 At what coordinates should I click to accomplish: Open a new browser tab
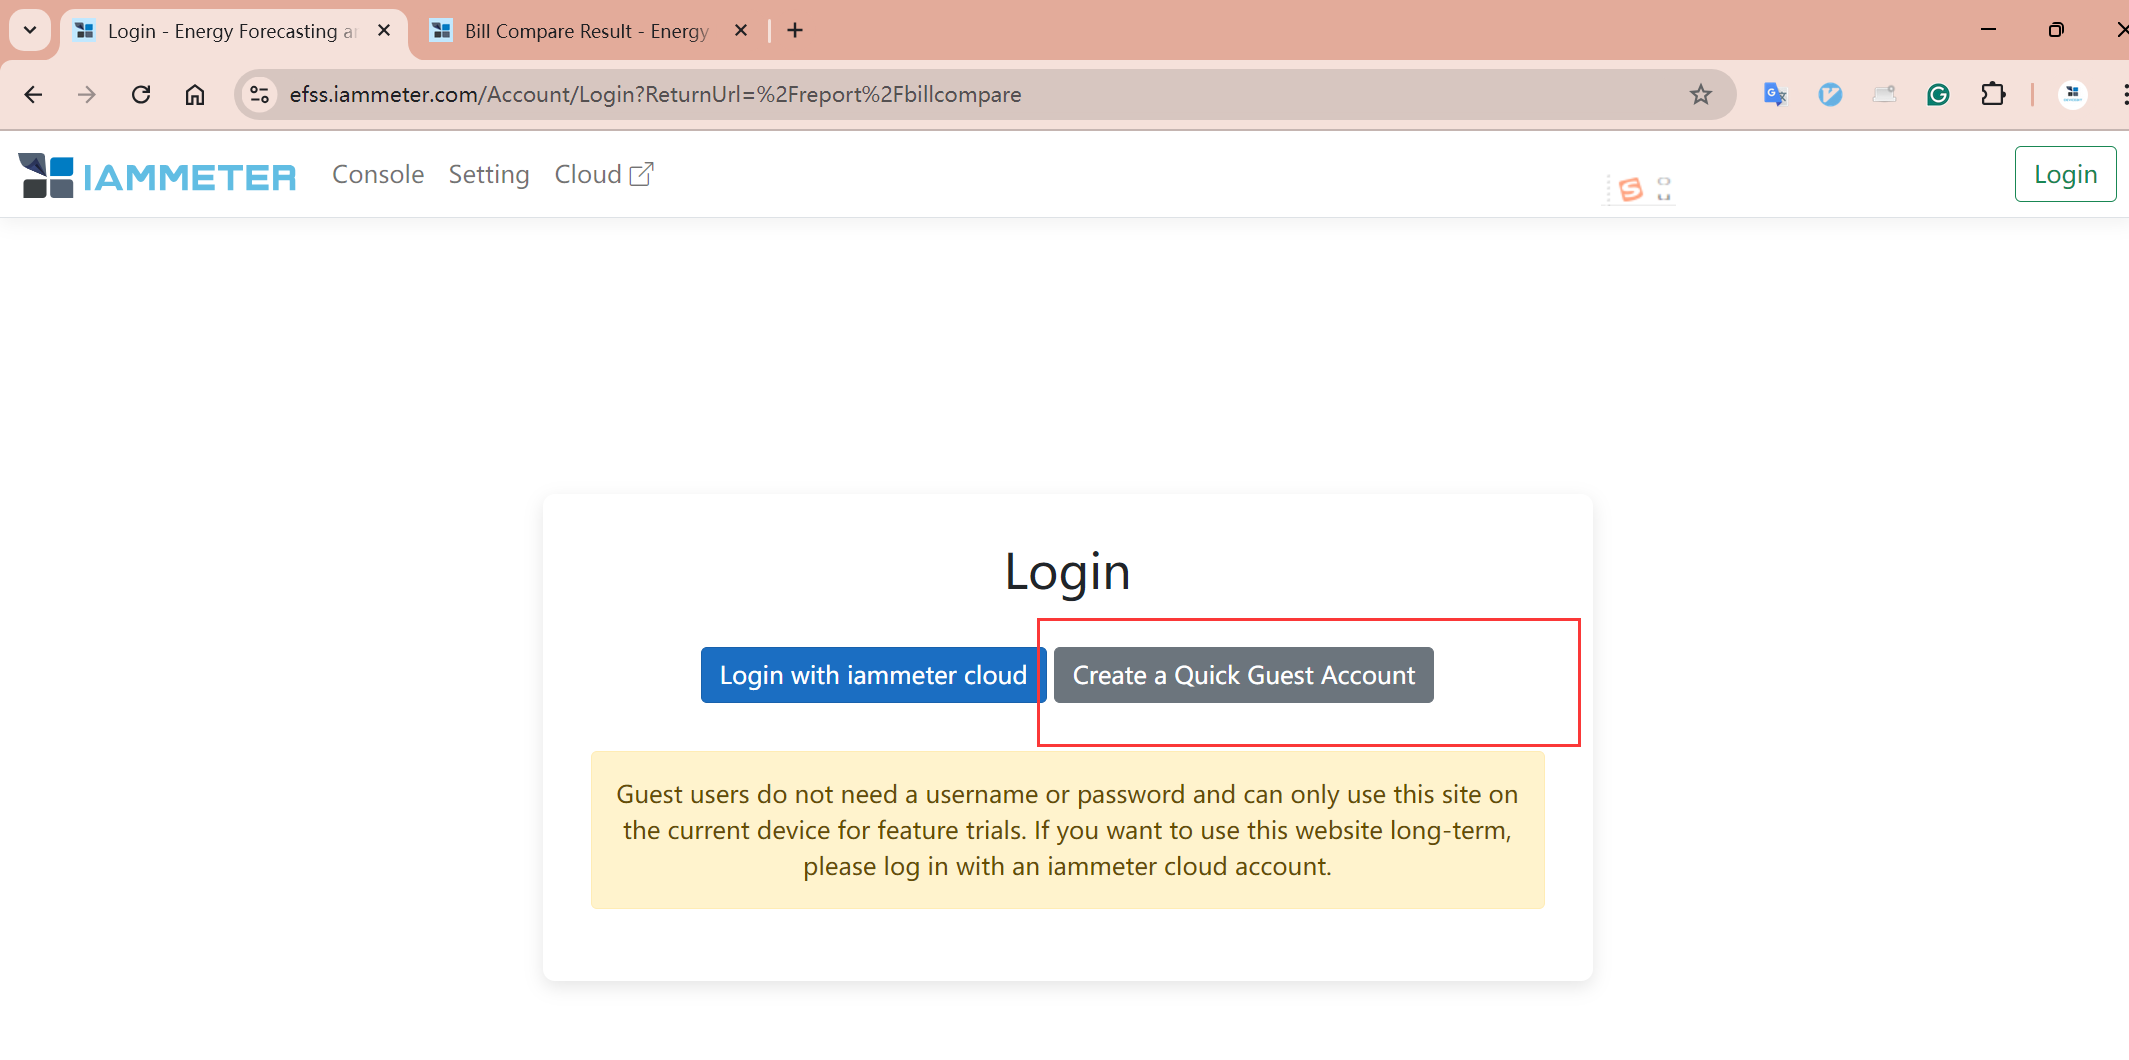(795, 31)
